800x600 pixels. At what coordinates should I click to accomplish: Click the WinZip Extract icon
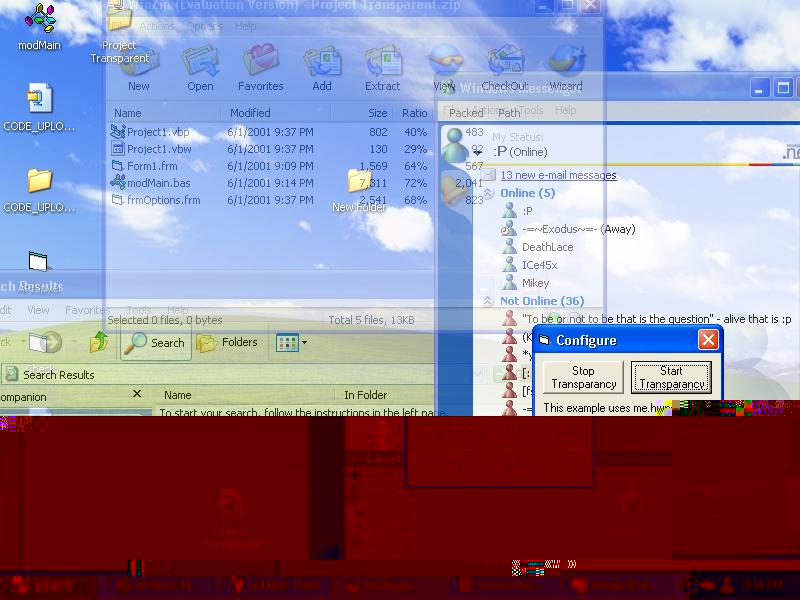pos(382,66)
